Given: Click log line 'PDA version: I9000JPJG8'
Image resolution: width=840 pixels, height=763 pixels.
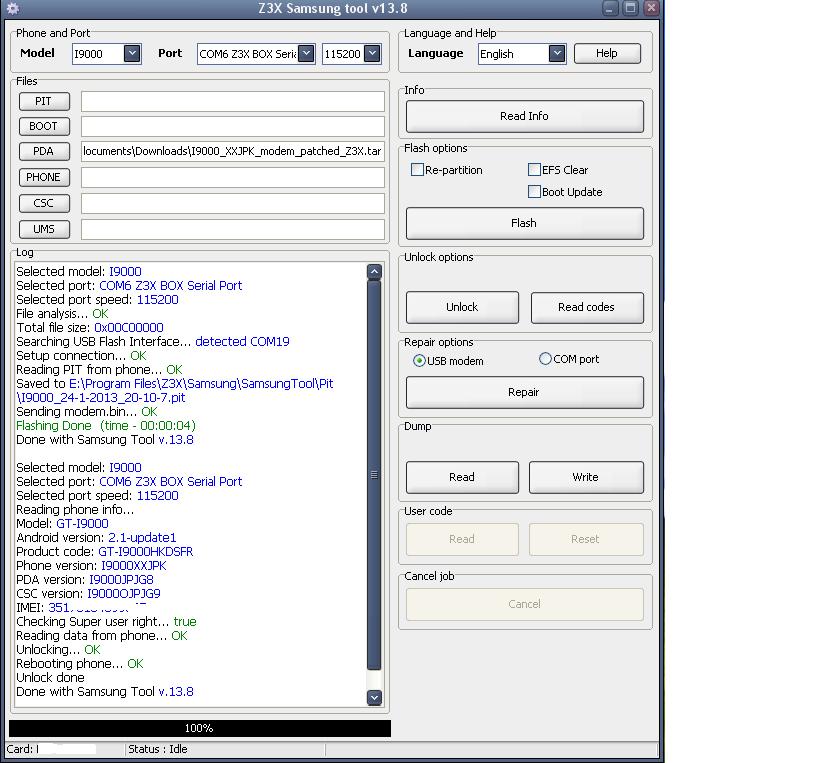Looking at the screenshot, I should 85,580.
